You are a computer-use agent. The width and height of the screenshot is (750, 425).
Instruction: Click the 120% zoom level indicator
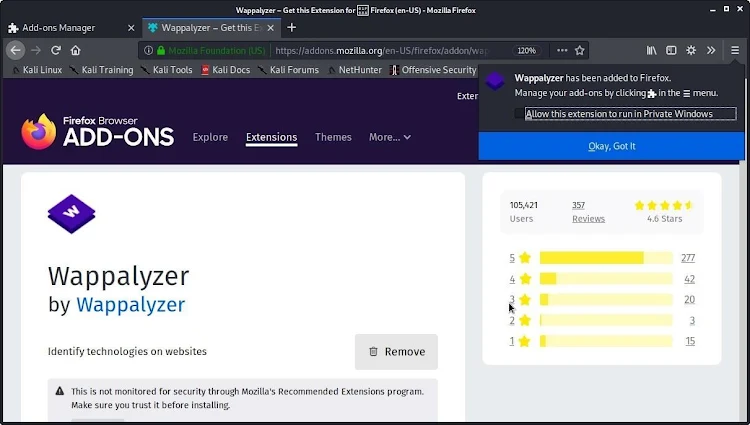click(527, 50)
